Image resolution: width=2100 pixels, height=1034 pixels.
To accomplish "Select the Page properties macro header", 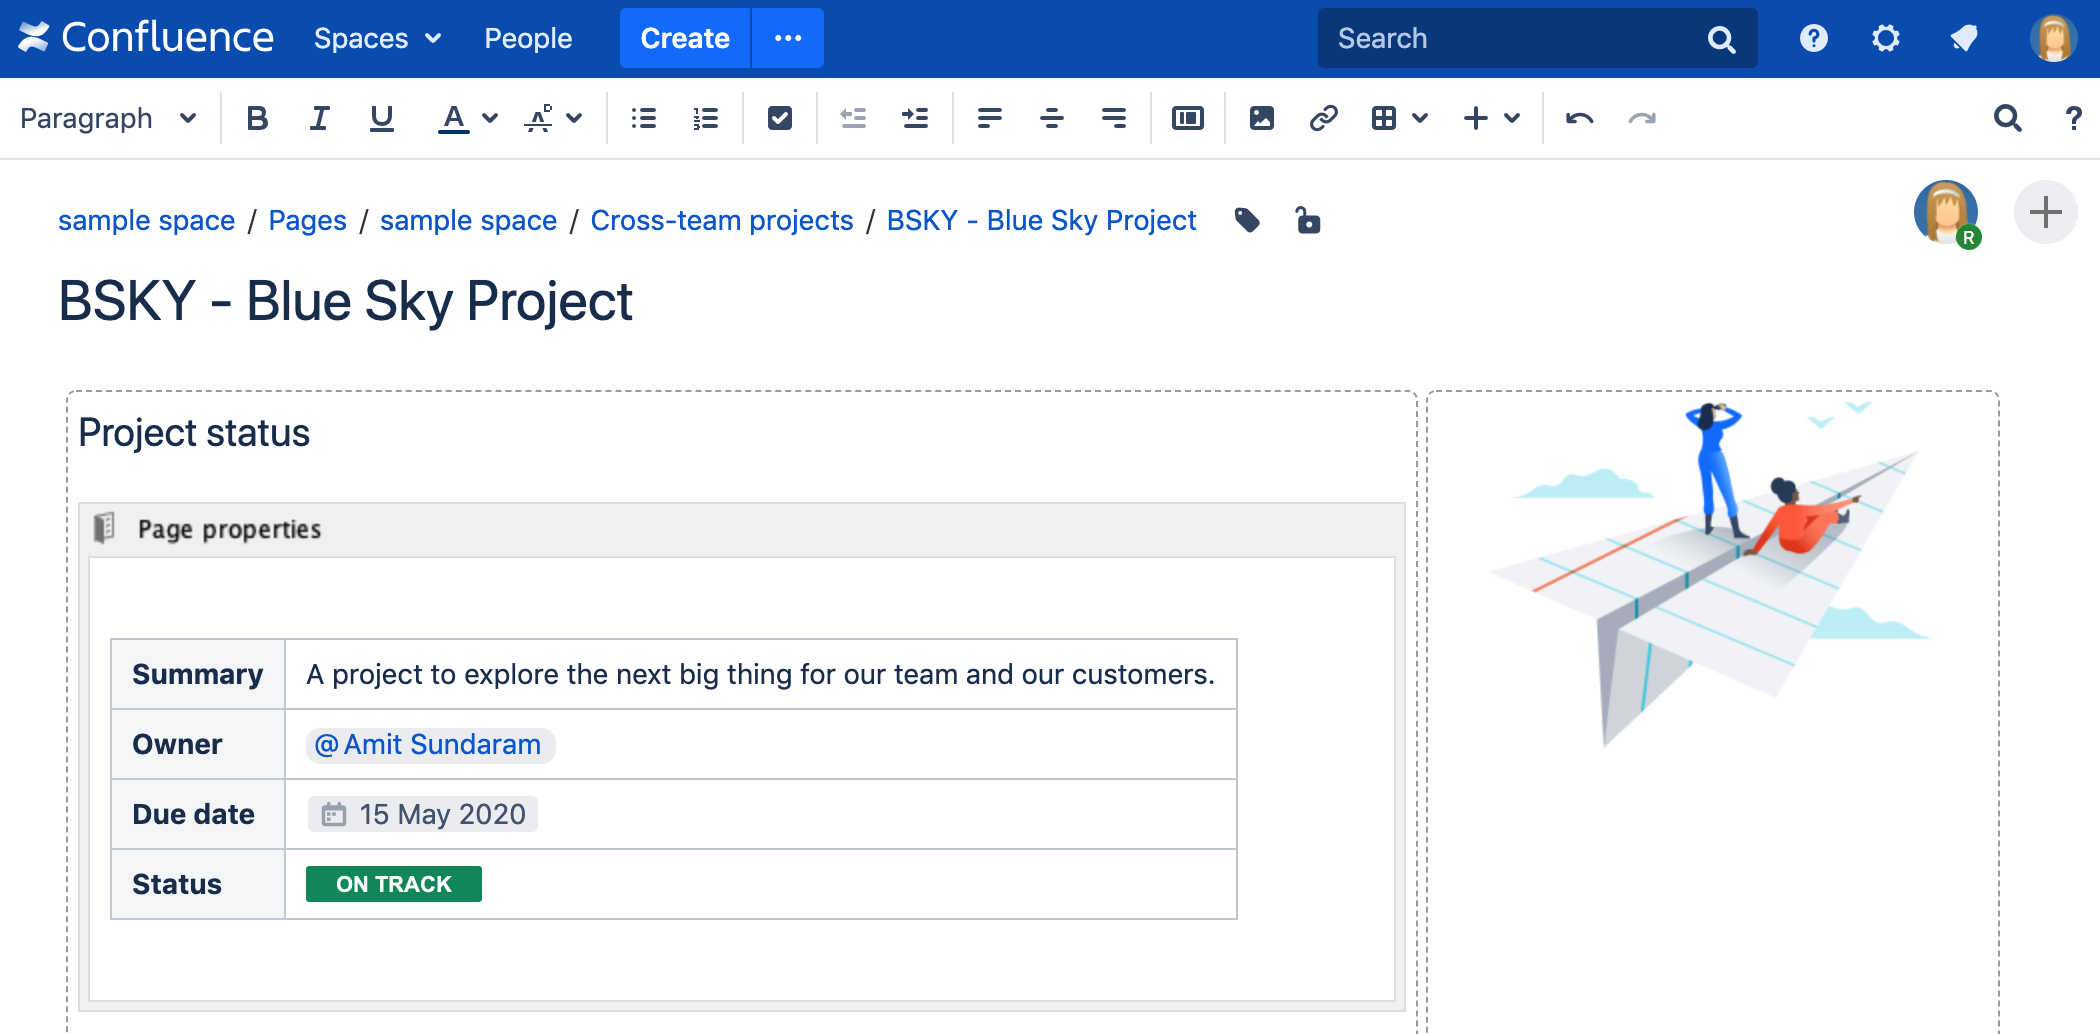I will [x=742, y=529].
